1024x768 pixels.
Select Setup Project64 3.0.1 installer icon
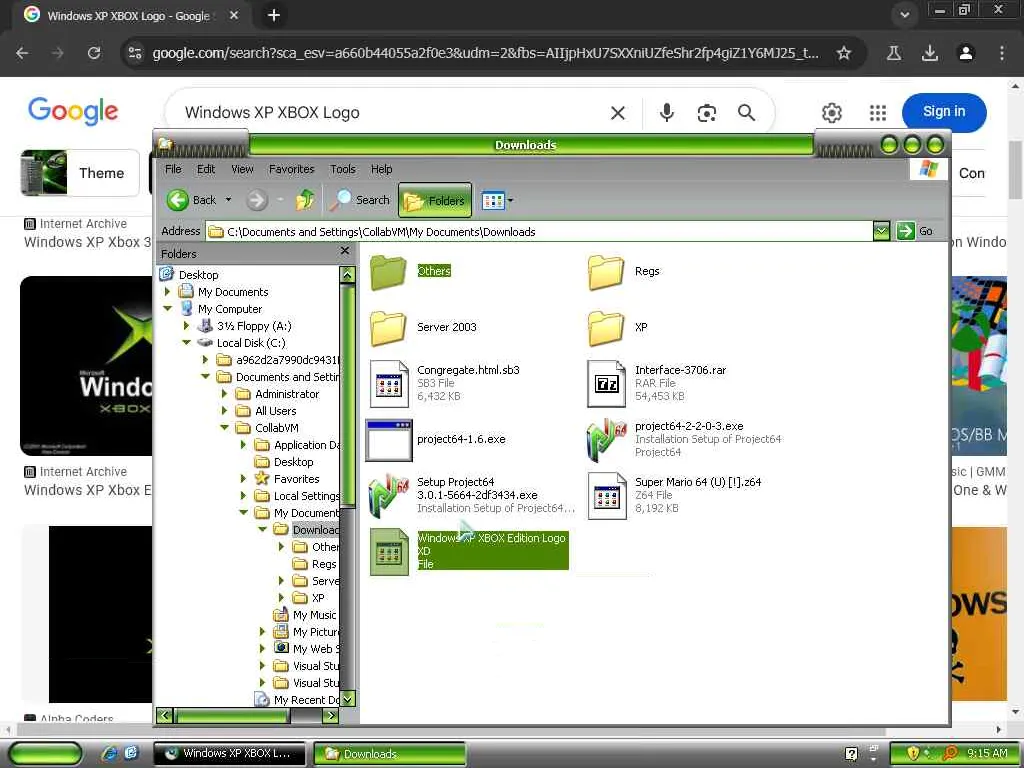389,496
